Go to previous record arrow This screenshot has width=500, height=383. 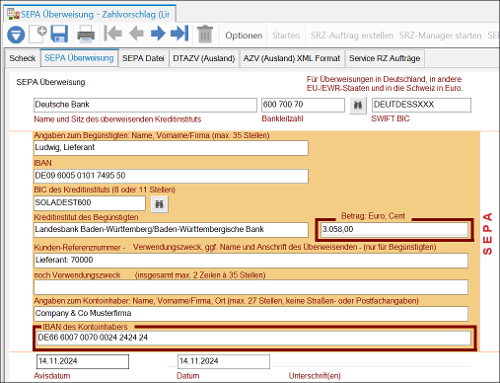click(136, 34)
